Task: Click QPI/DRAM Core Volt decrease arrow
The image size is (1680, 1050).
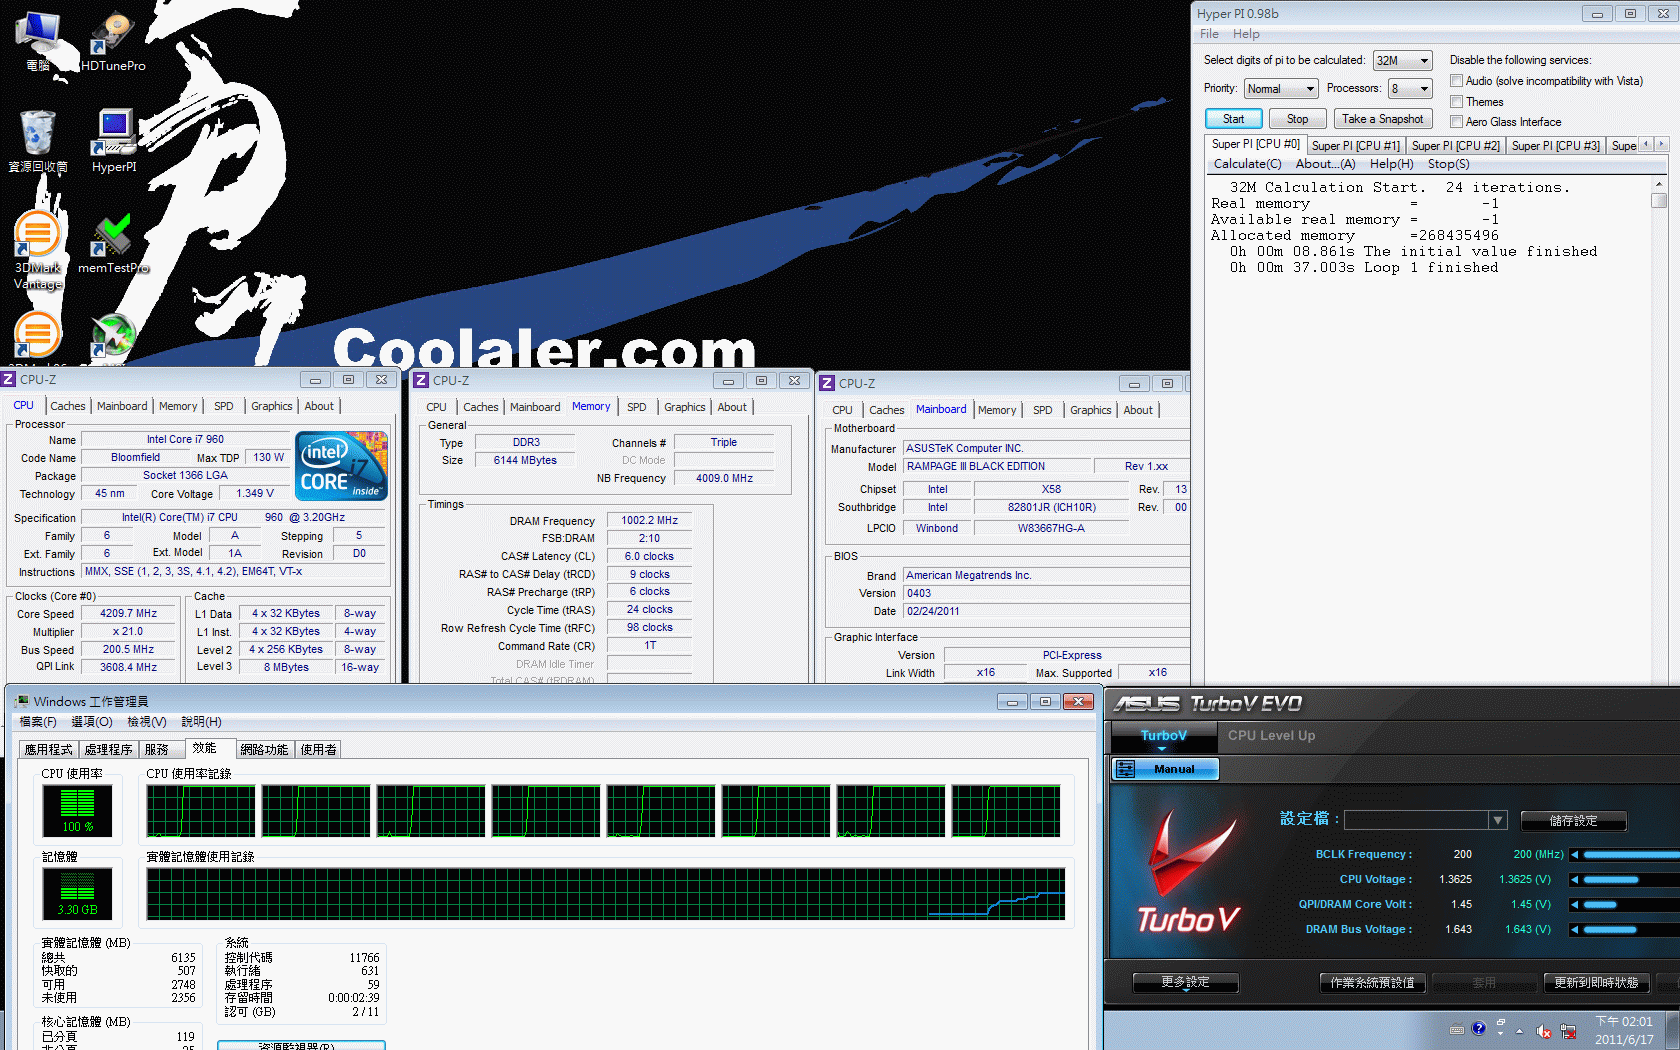Action: coord(1574,904)
